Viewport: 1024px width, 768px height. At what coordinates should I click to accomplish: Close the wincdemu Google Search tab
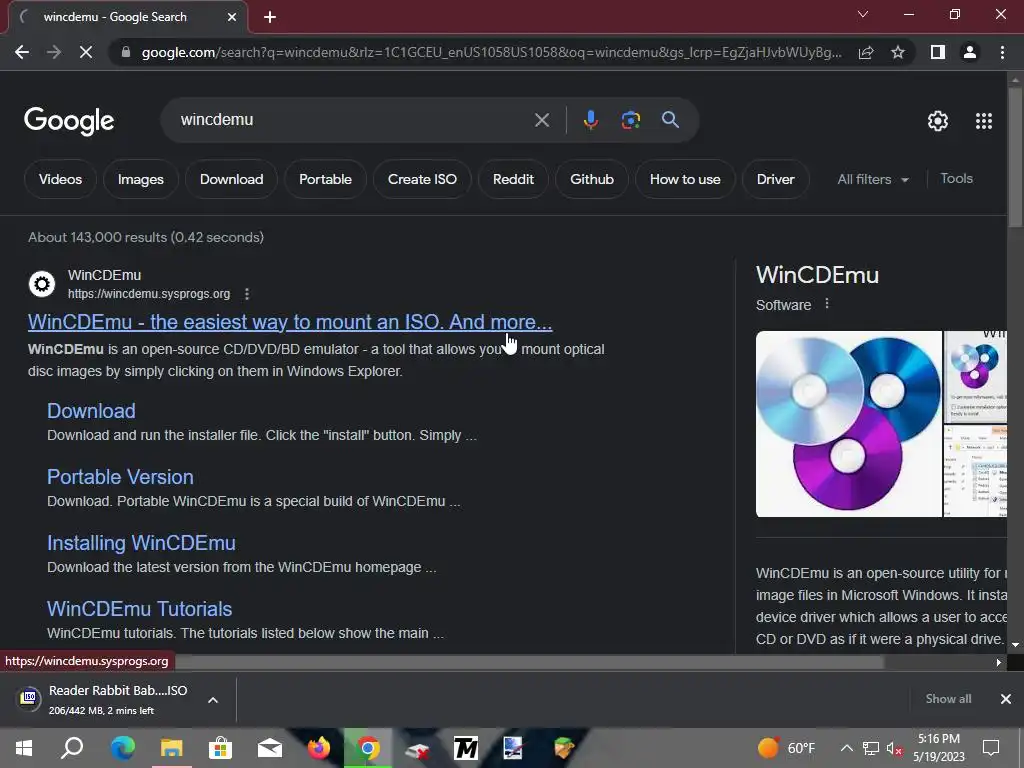pos(232,17)
